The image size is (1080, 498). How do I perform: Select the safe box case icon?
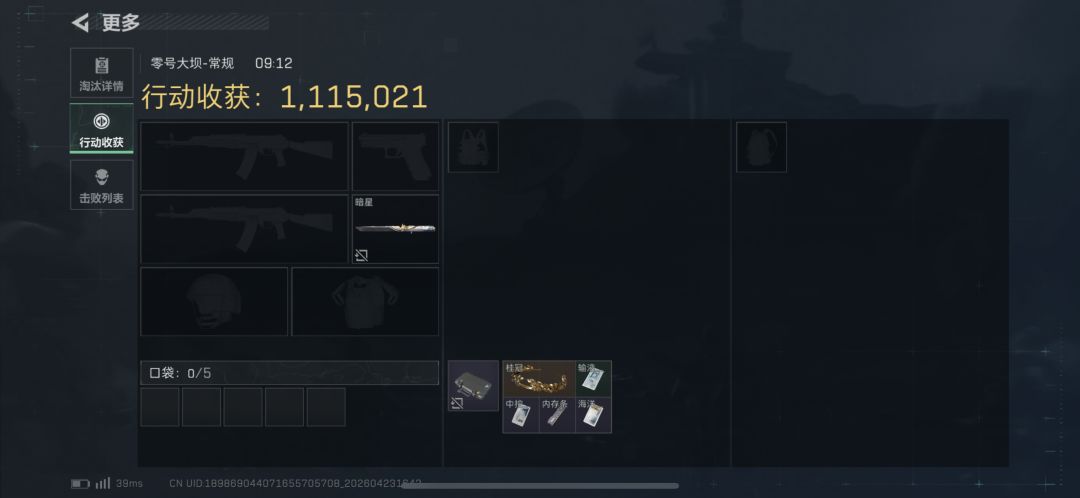pos(473,386)
